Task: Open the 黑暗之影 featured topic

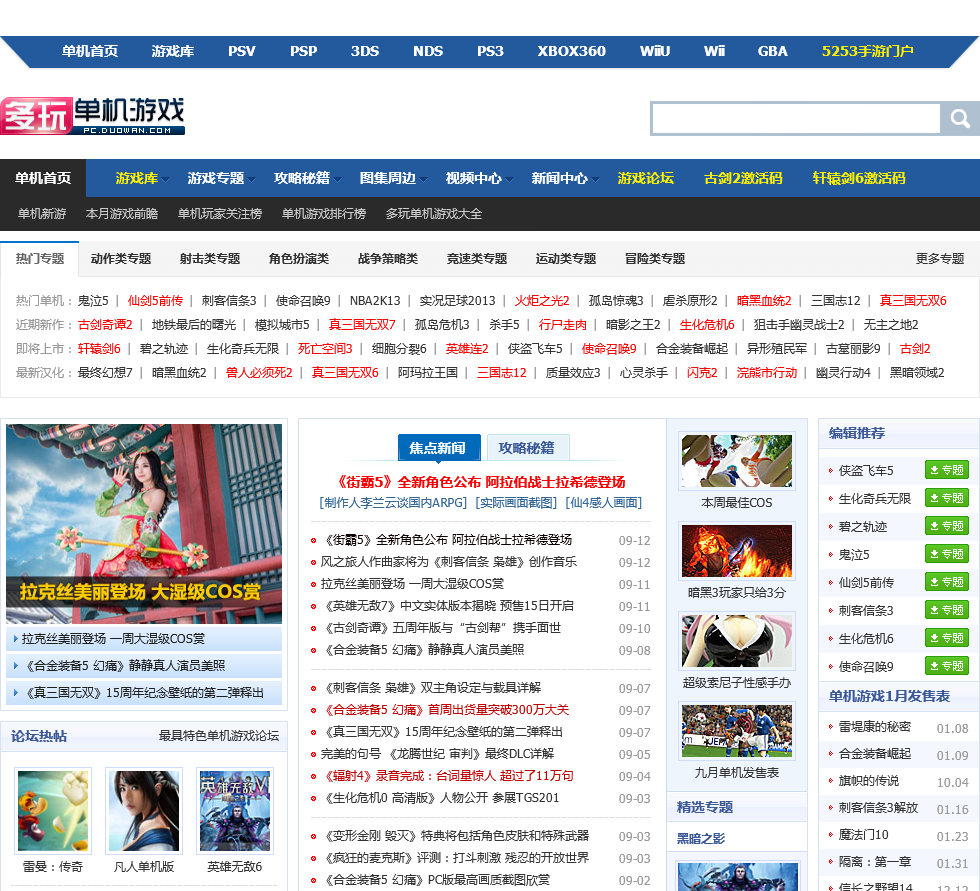Action: tap(701, 839)
